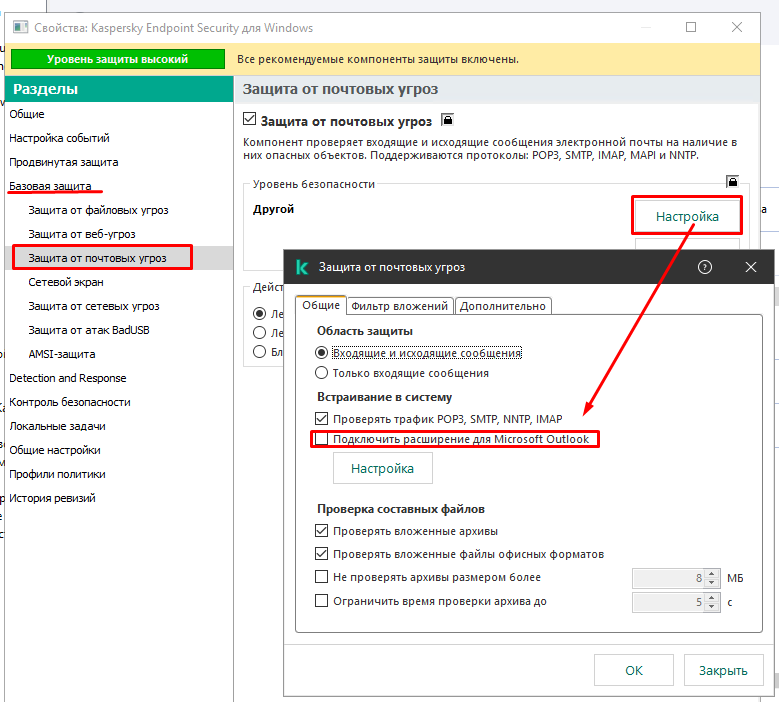Enable Не проверять архивы размером более
The height and width of the screenshot is (702, 779).
point(321,577)
